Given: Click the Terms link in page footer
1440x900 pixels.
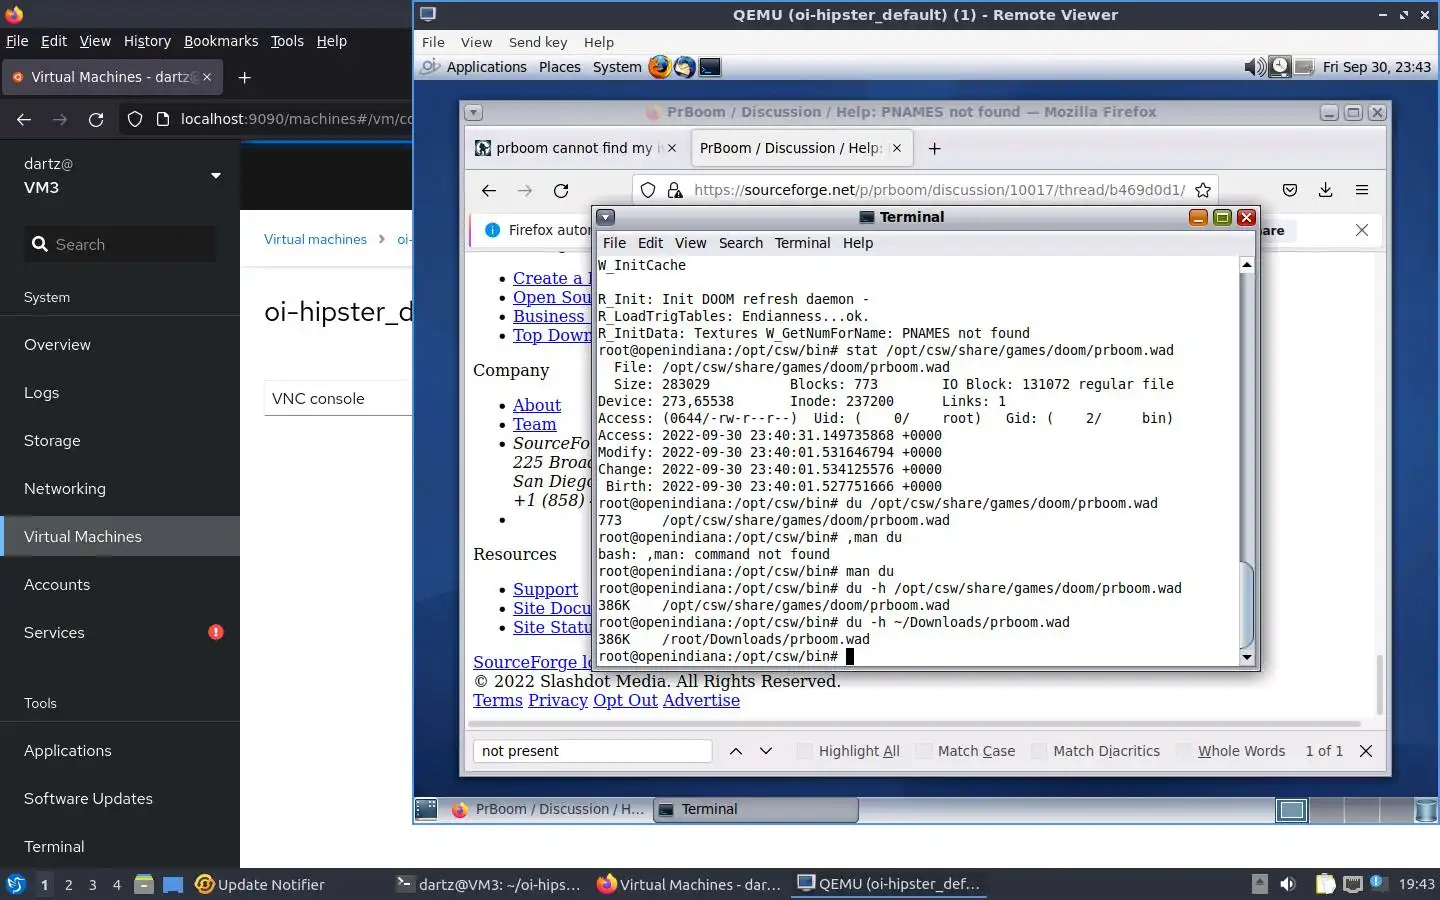Looking at the screenshot, I should [498, 700].
